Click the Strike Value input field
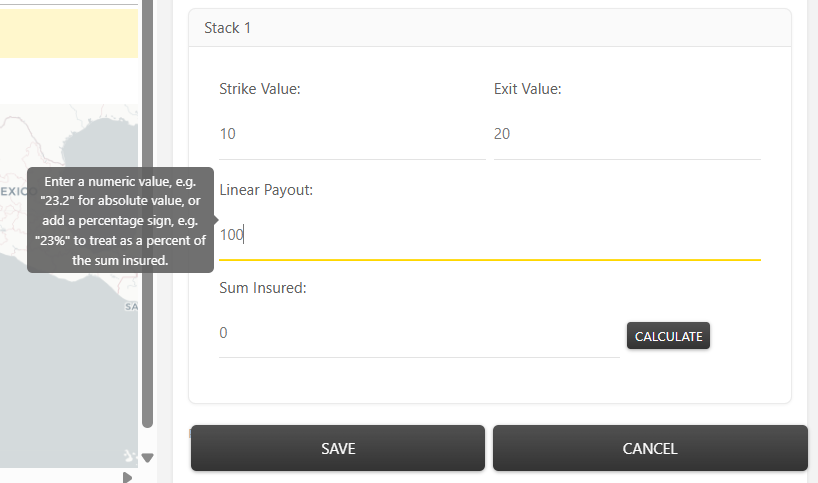 351,134
